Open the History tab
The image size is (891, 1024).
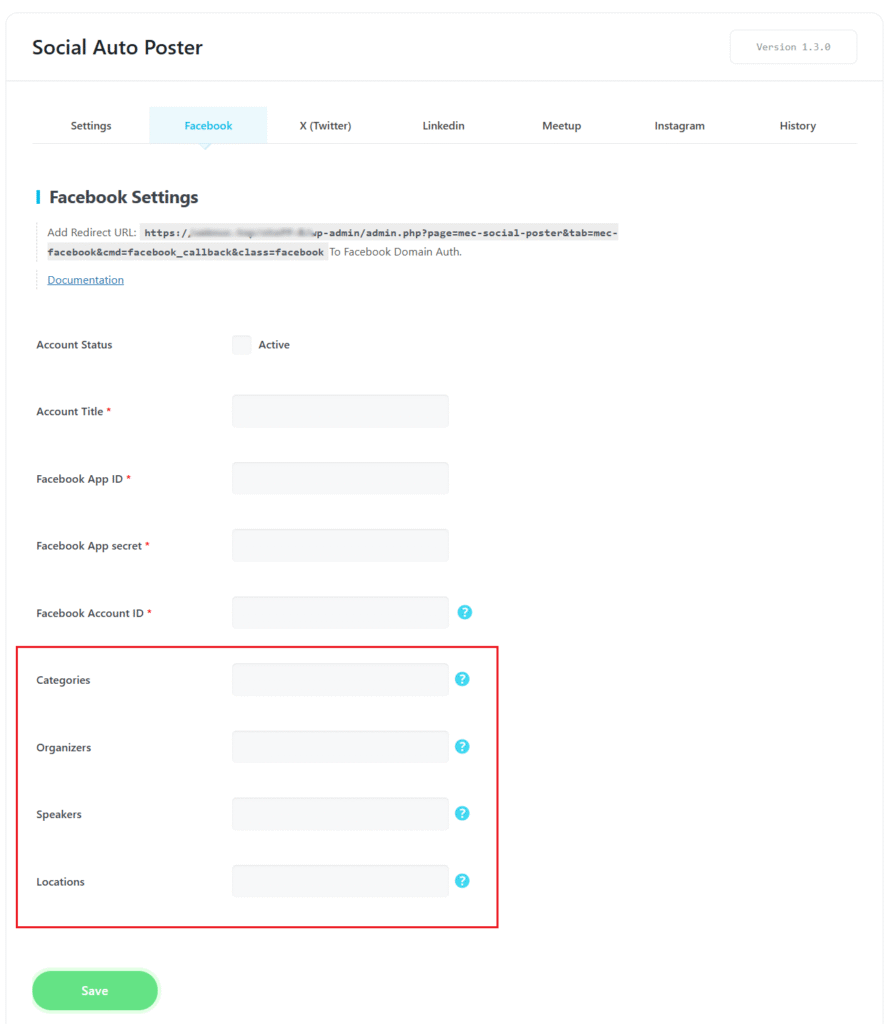797,126
